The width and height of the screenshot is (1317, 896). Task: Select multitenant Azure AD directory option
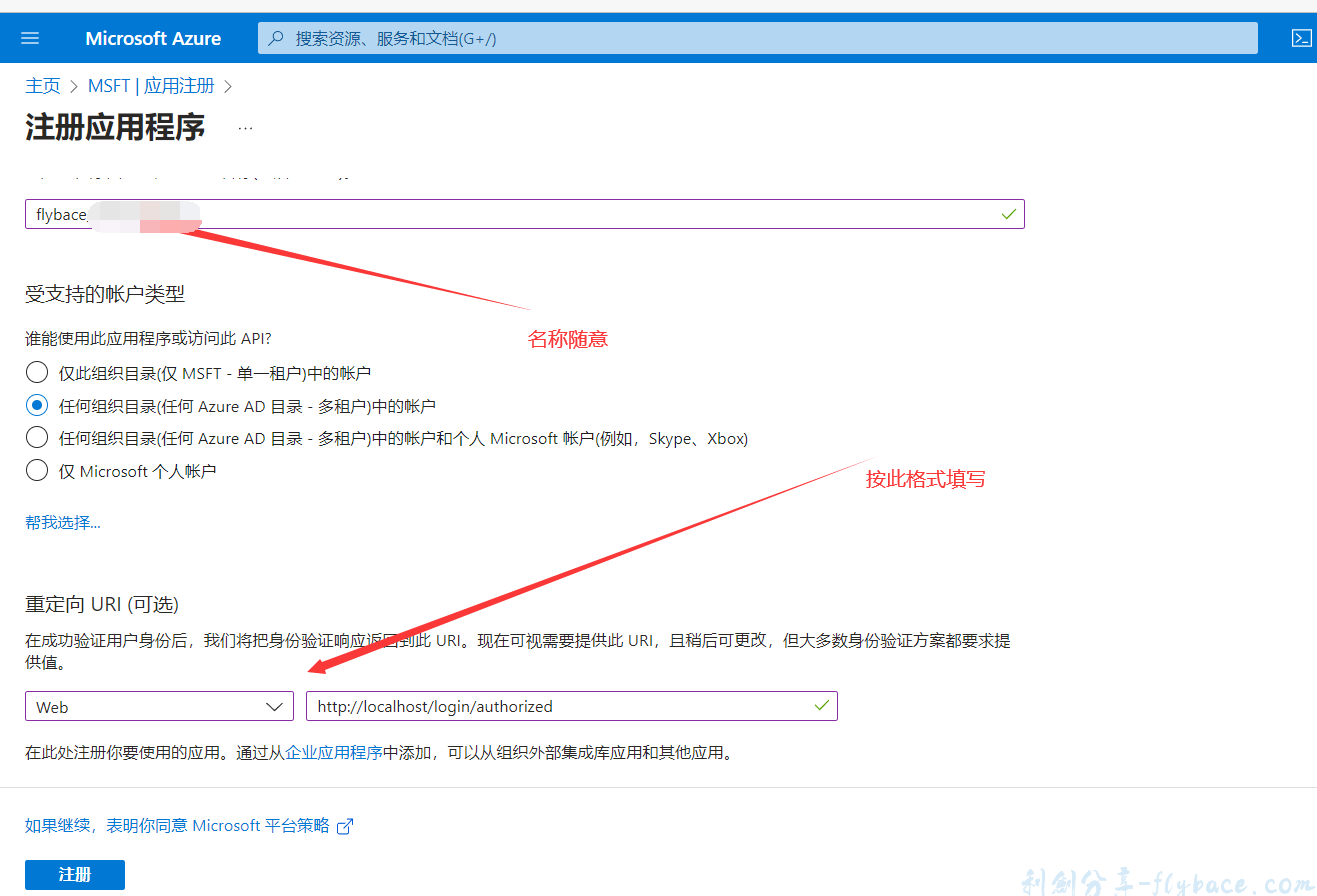coord(37,405)
